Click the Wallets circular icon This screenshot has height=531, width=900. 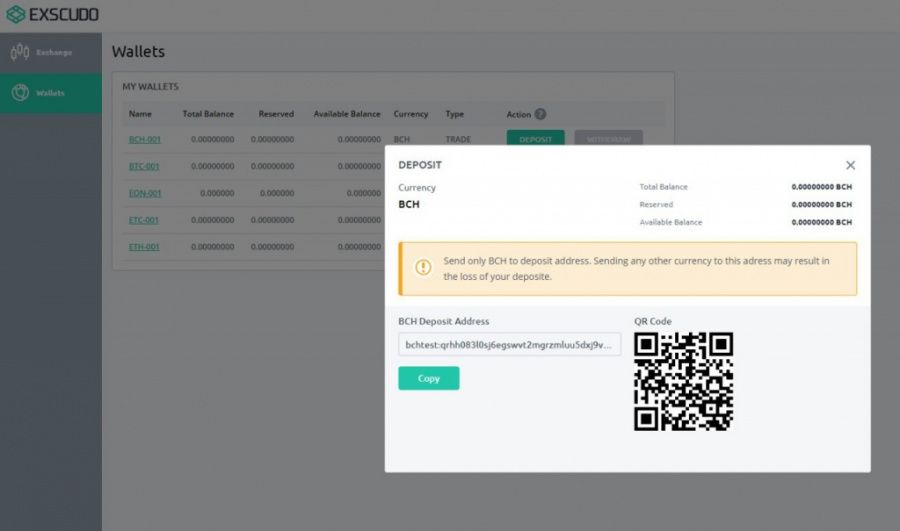(x=20, y=92)
